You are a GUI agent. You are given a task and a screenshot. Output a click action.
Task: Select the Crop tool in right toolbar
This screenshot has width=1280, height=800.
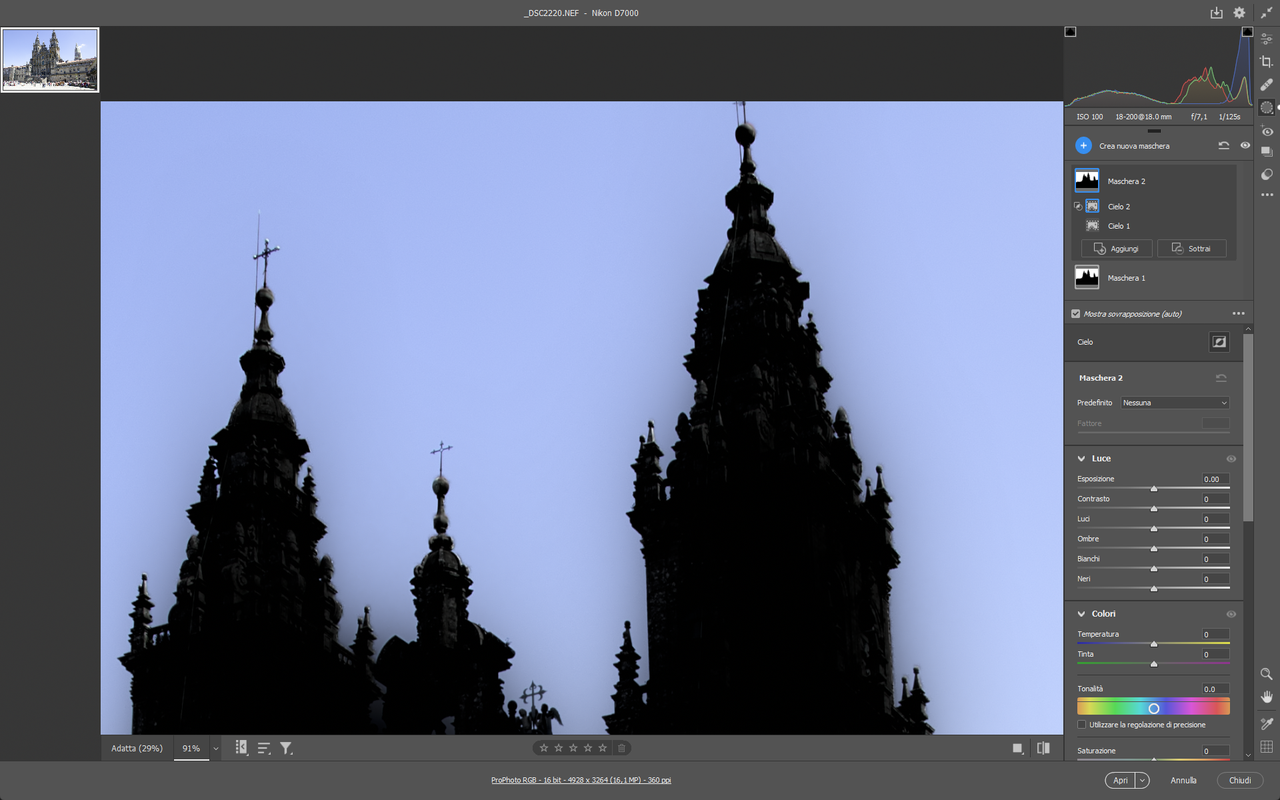pos(1266,62)
